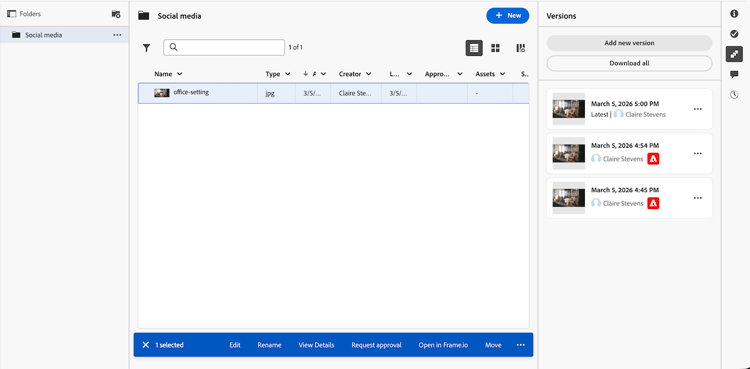Image resolution: width=750 pixels, height=369 pixels.
Task: Click the March 5, 2026 5:00 PM text
Action: point(624,104)
